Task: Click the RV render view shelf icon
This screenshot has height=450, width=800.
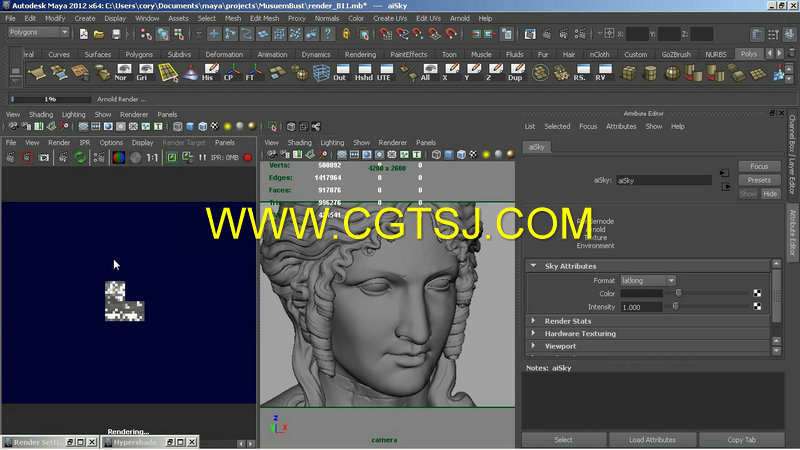Action: coord(604,72)
